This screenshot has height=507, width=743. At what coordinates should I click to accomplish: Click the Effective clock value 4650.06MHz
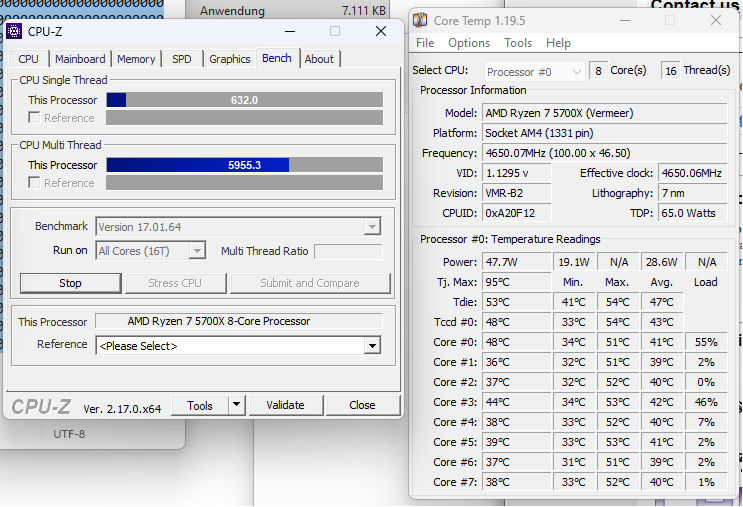point(692,173)
